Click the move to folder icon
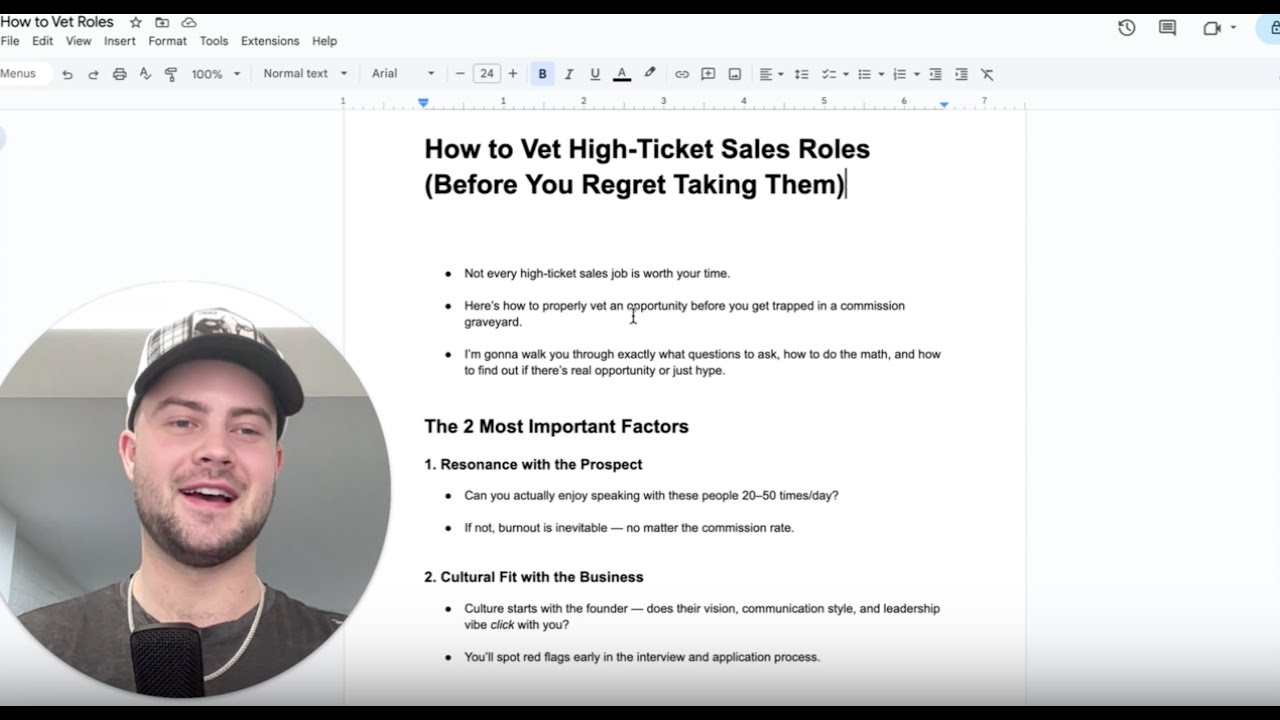The height and width of the screenshot is (720, 1280). click(x=162, y=22)
